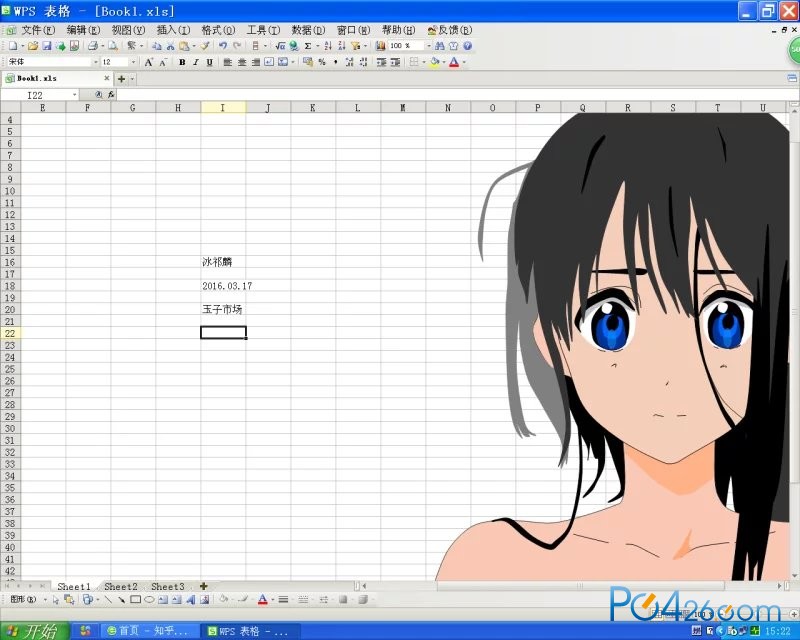The width and height of the screenshot is (800, 640).
Task: Click the Open file folder icon
Action: pyautogui.click(x=33, y=46)
